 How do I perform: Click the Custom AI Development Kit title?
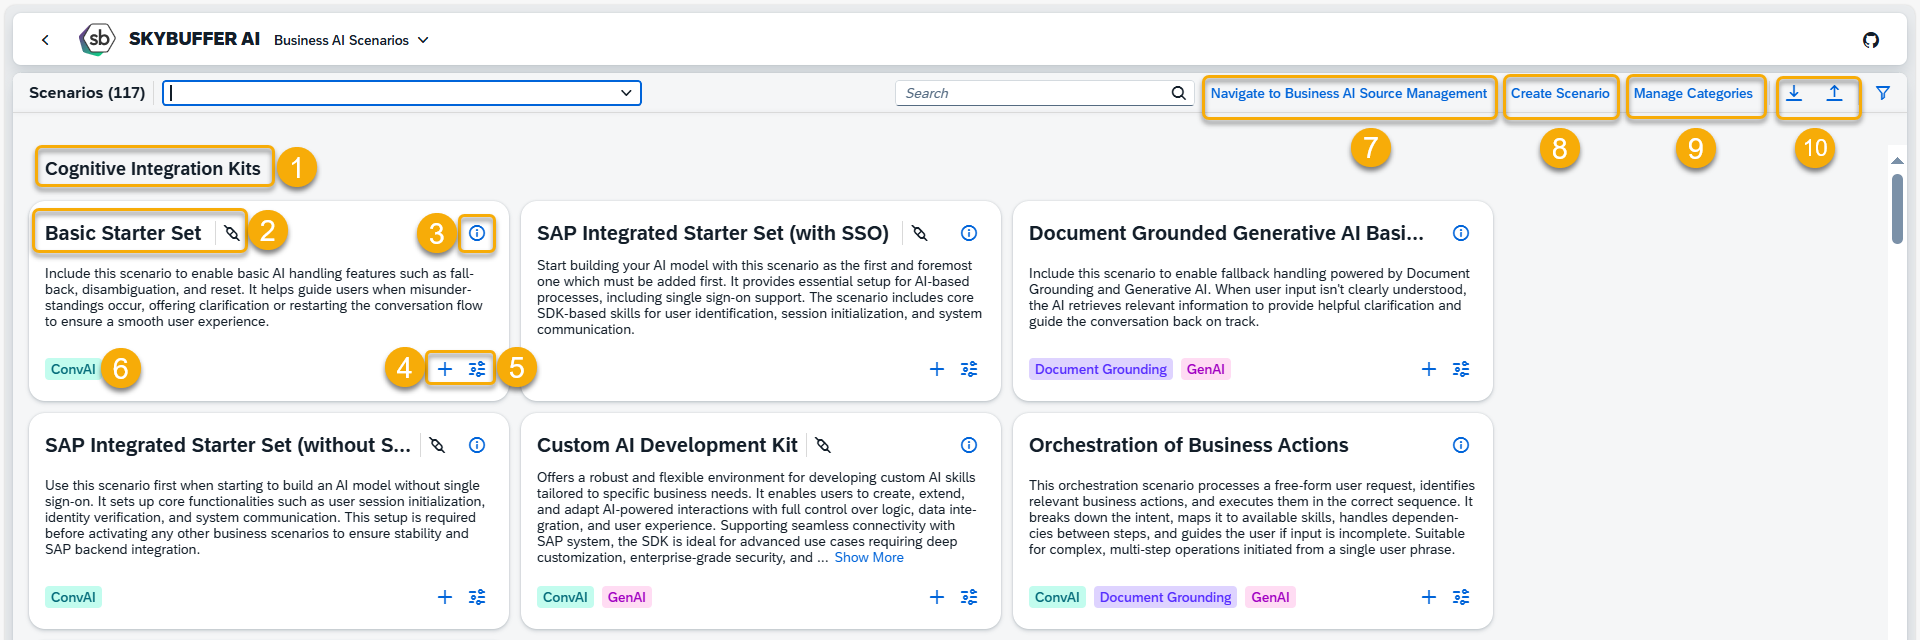click(x=667, y=445)
